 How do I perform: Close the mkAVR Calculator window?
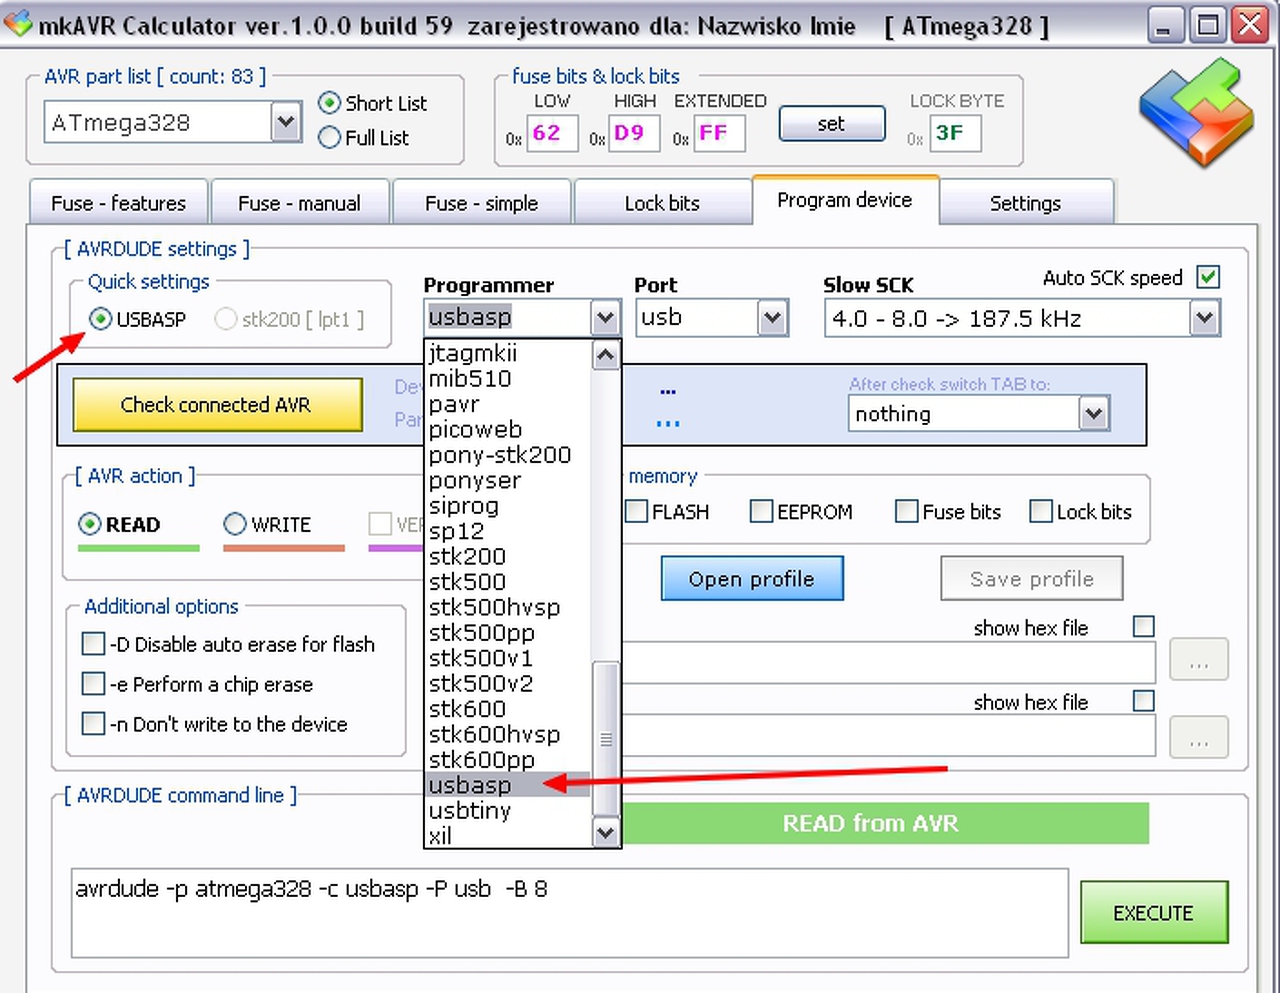(1251, 24)
